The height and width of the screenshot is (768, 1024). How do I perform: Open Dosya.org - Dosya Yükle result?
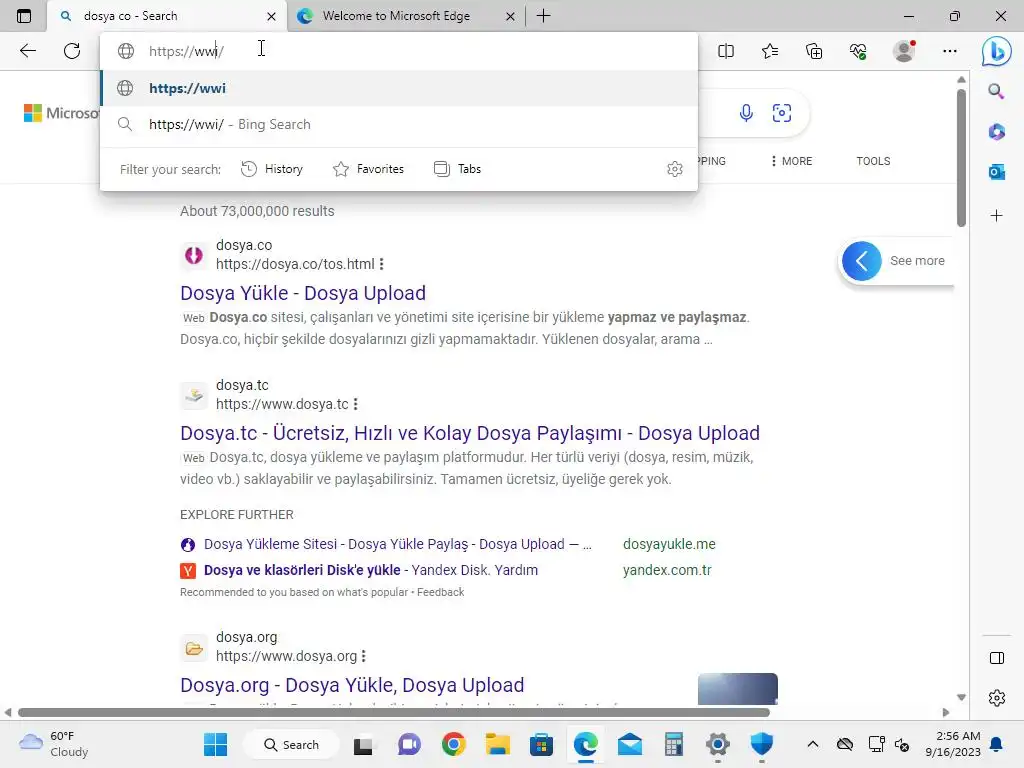click(x=352, y=685)
